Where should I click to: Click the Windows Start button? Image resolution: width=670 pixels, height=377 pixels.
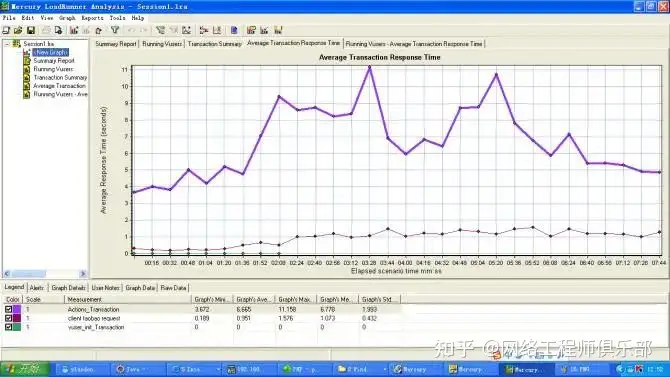point(25,369)
